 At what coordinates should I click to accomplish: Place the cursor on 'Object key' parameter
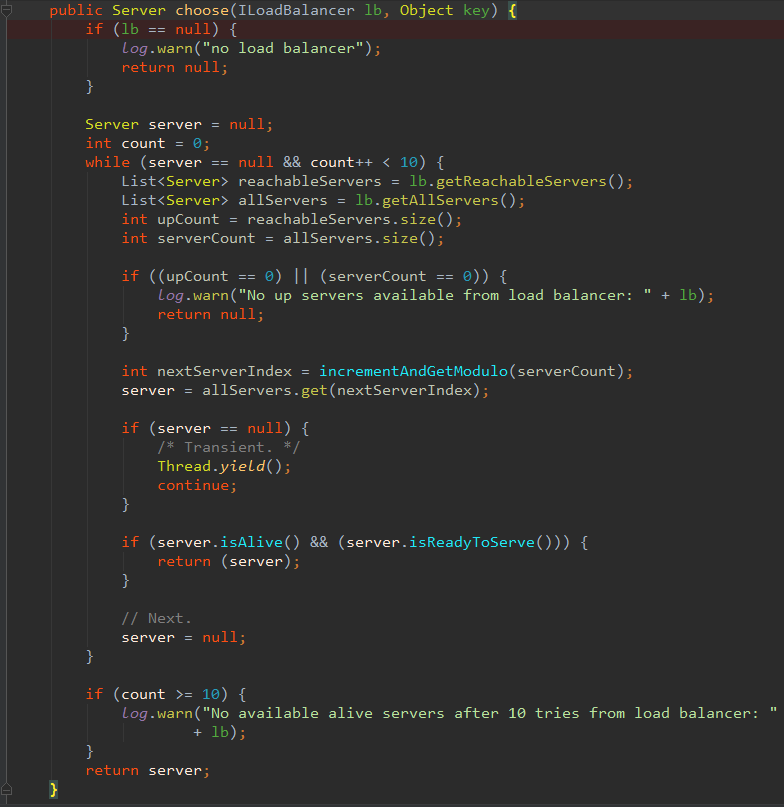click(x=445, y=11)
